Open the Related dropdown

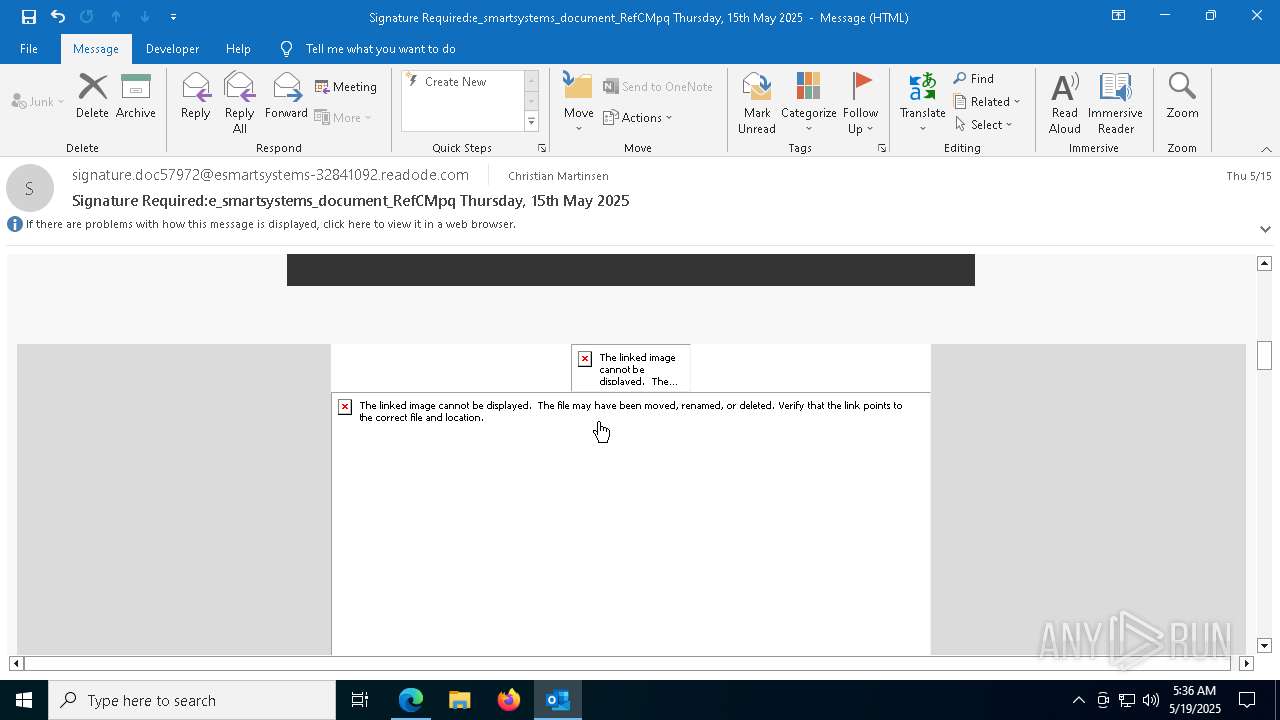coord(987,102)
